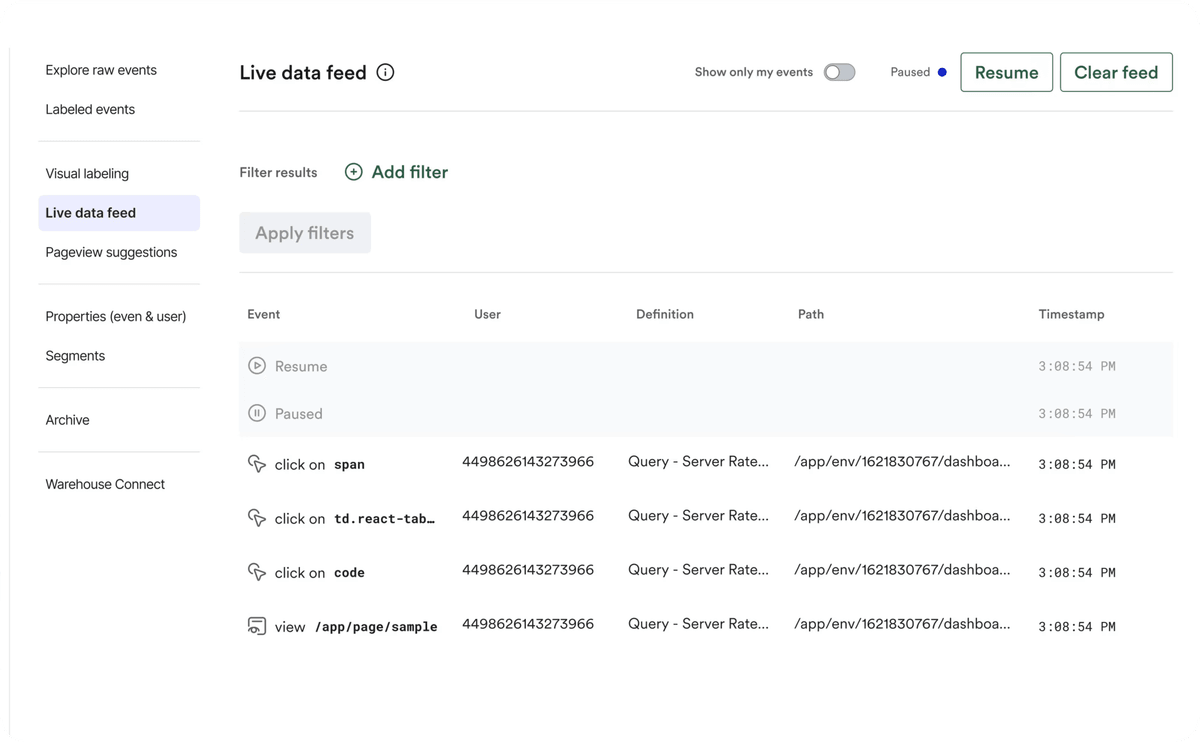Click the timestamp in the Paused row
The image size is (1200, 742).
(1077, 413)
